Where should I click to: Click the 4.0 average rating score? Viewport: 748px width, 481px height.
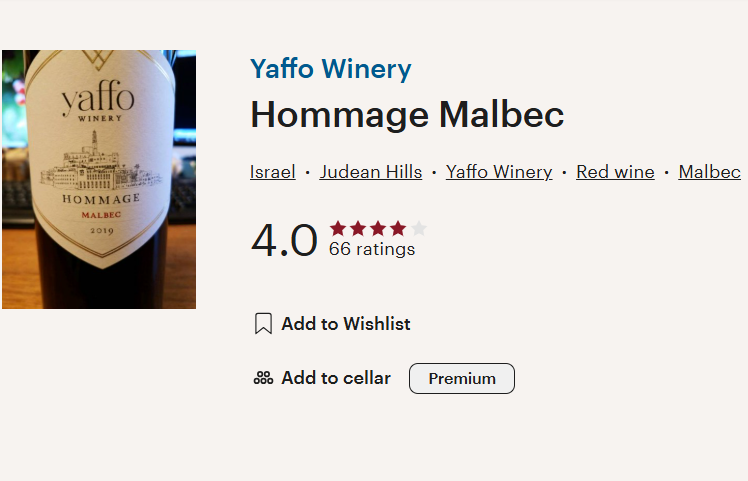(284, 241)
